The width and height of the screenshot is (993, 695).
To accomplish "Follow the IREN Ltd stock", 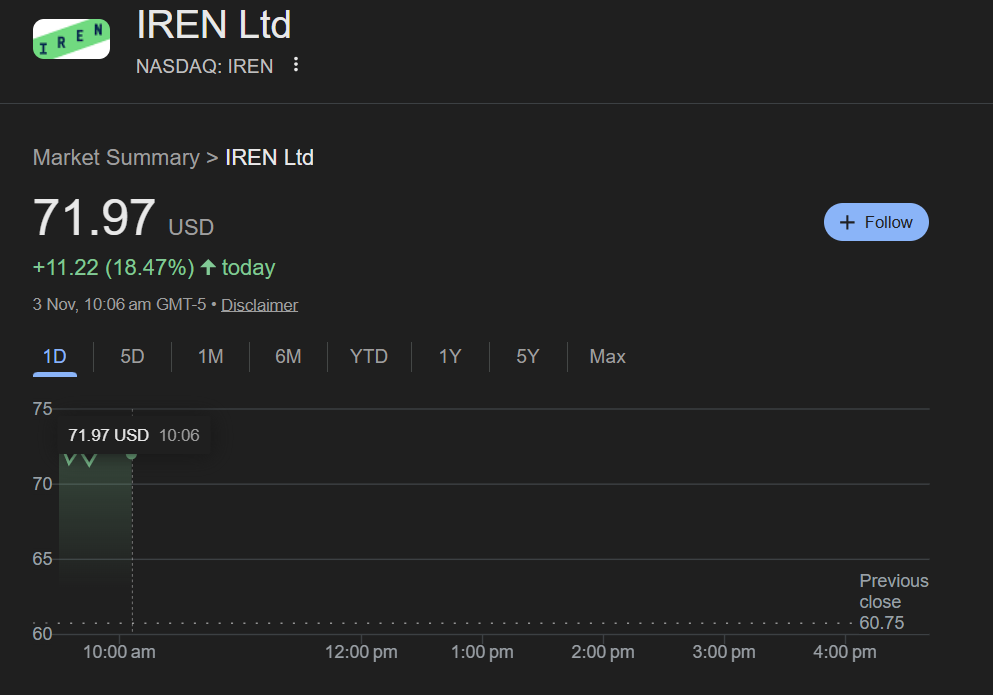I will [x=876, y=222].
